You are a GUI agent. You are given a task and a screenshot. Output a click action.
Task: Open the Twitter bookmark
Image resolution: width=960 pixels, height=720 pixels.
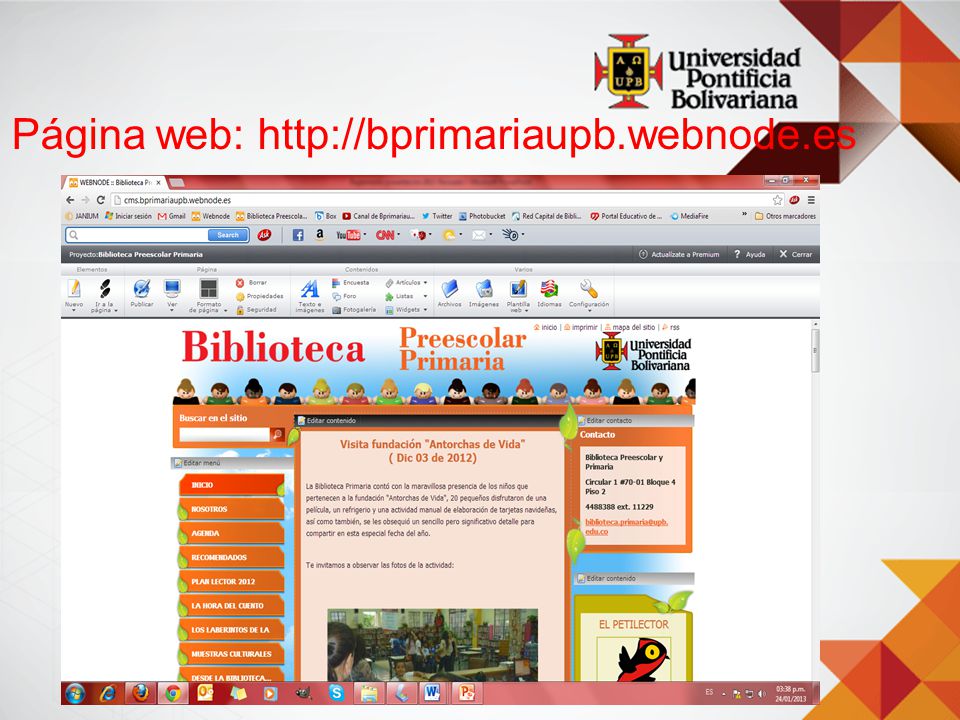coord(437,216)
